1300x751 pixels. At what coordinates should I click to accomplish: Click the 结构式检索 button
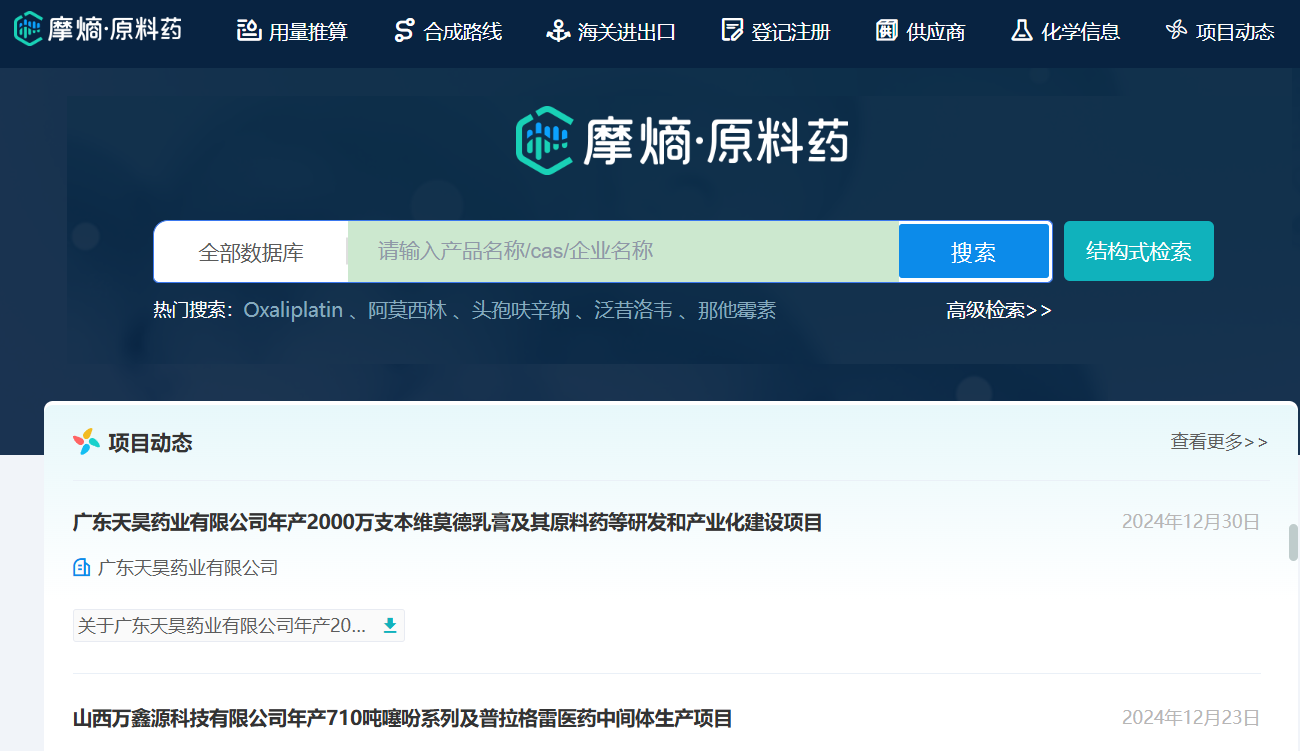(1139, 251)
